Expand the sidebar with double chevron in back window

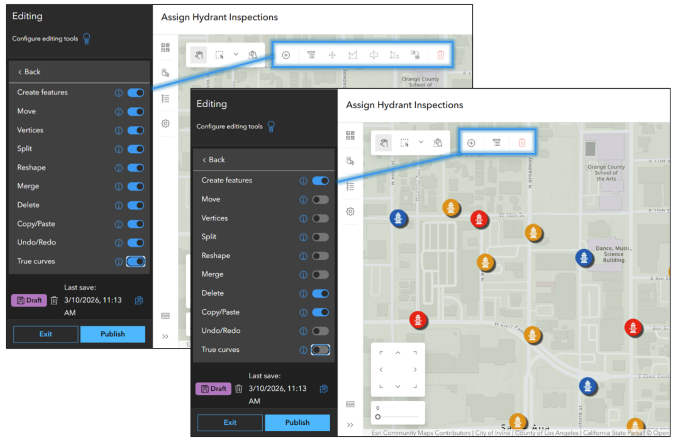point(165,336)
